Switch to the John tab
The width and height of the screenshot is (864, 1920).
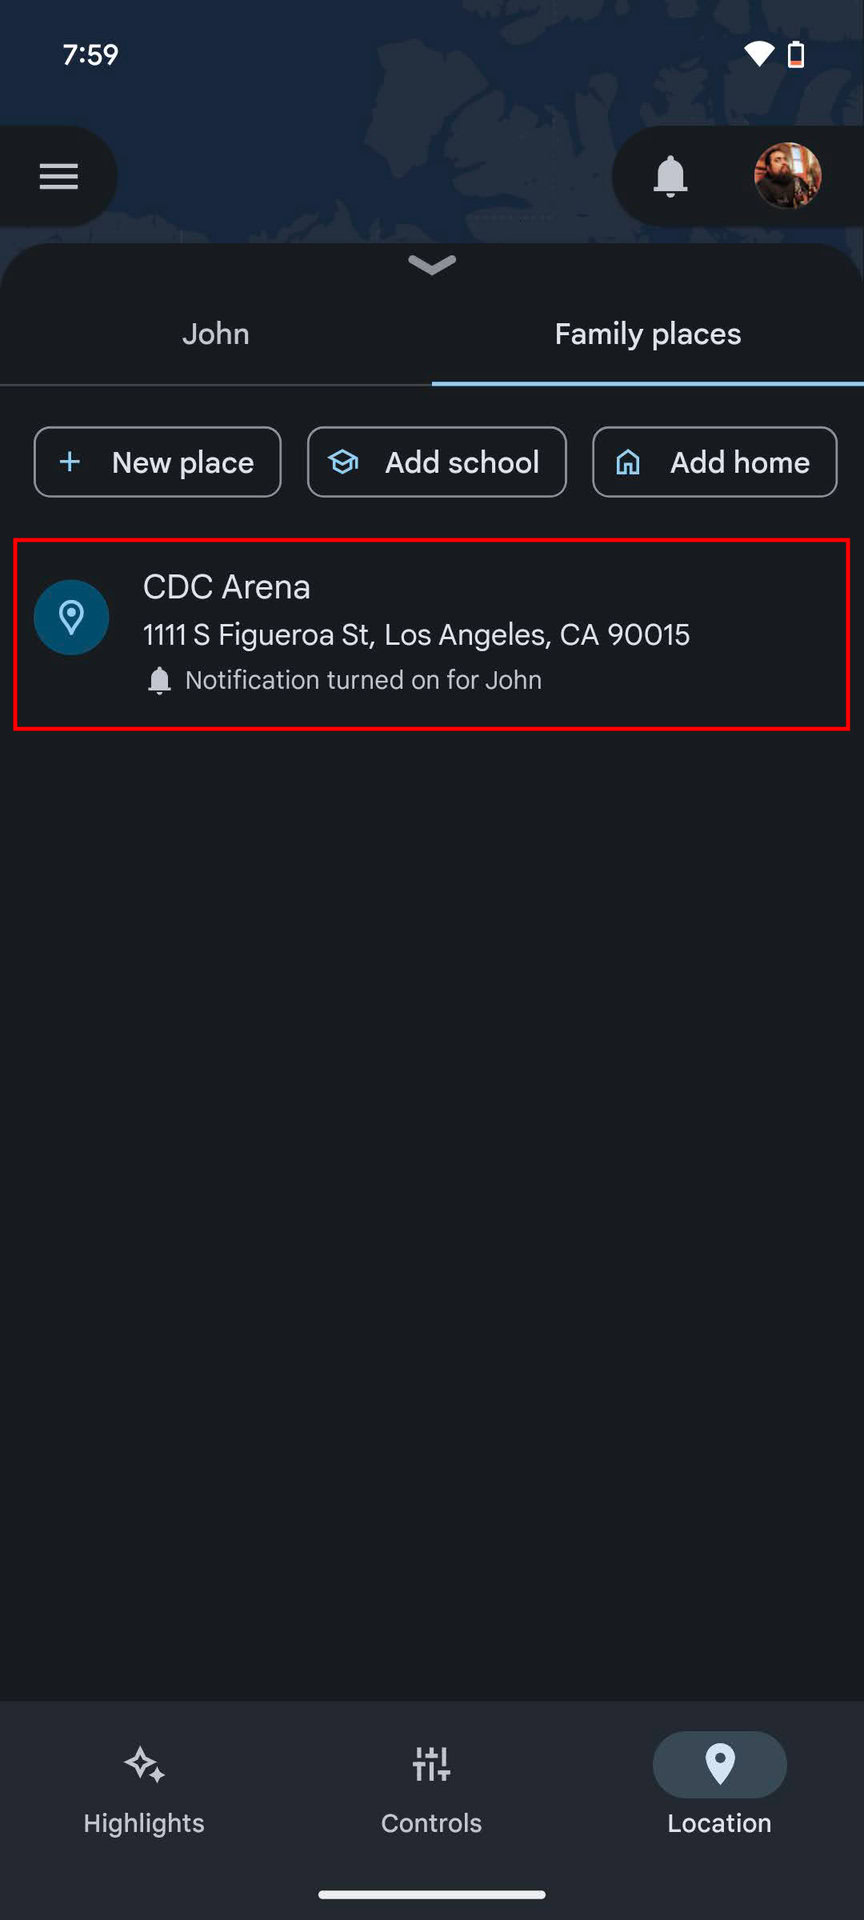click(x=216, y=334)
